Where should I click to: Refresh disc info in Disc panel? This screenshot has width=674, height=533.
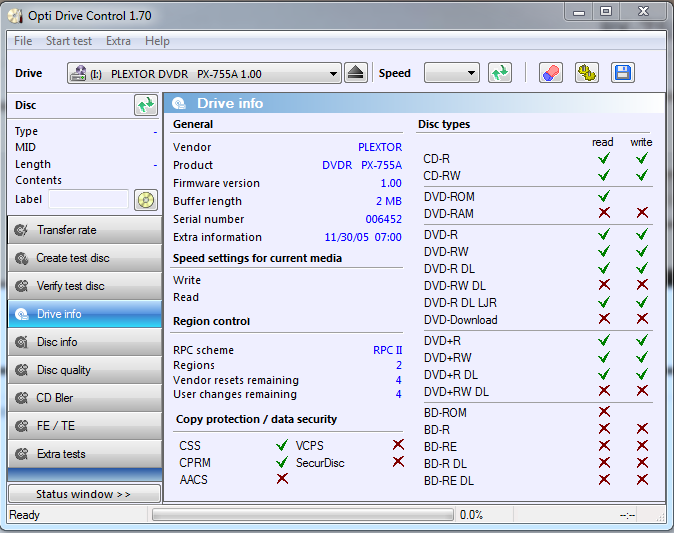point(146,105)
